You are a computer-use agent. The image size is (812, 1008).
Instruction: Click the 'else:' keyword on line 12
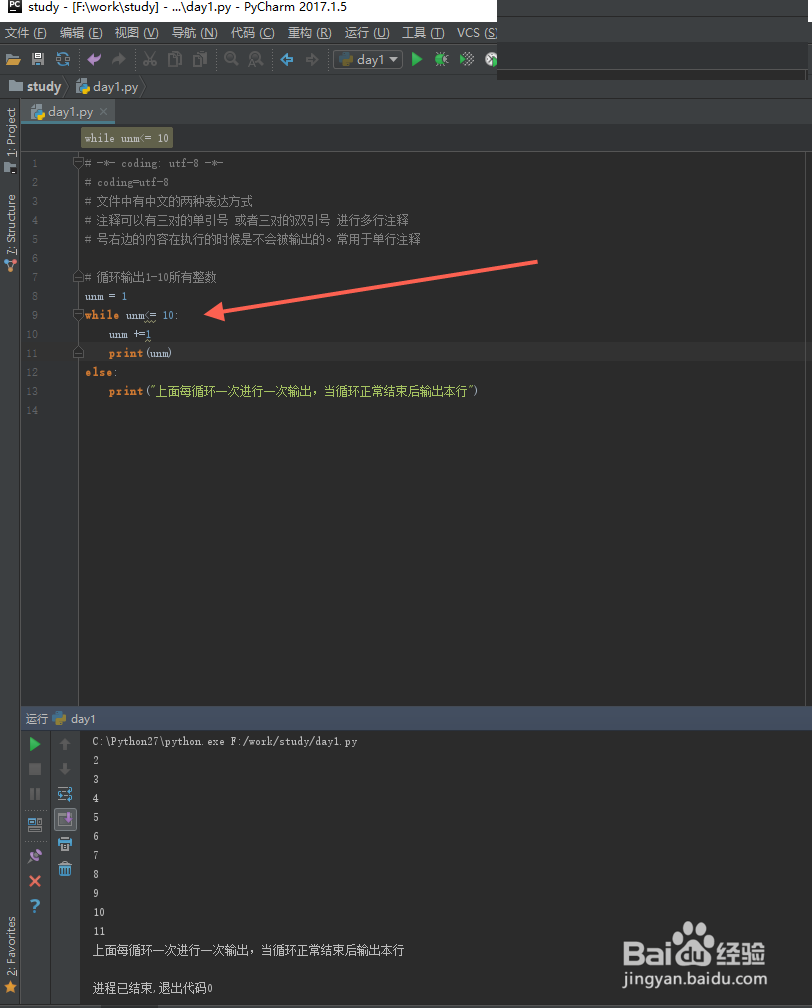[x=101, y=372]
